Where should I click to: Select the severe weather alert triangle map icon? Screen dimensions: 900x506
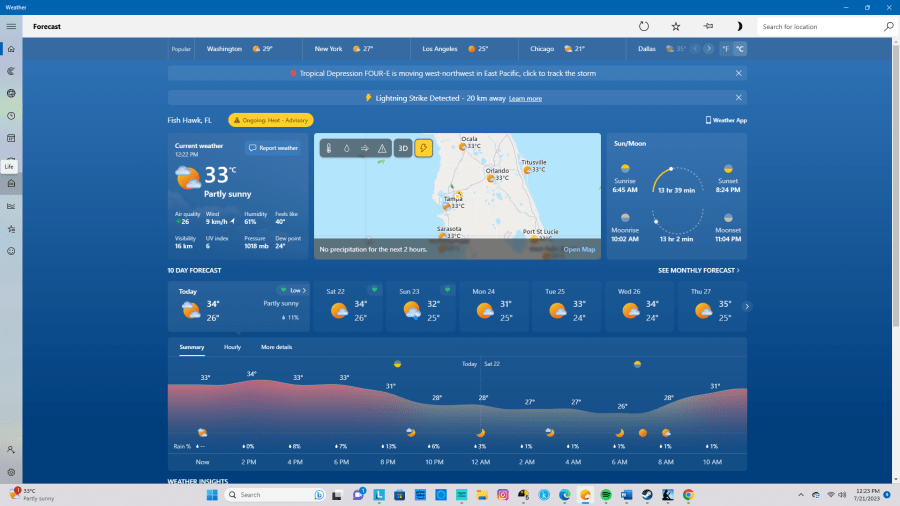tap(382, 148)
